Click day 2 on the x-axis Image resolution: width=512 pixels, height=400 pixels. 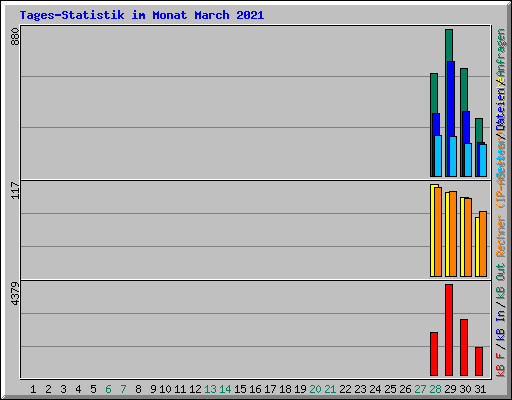tap(48, 389)
